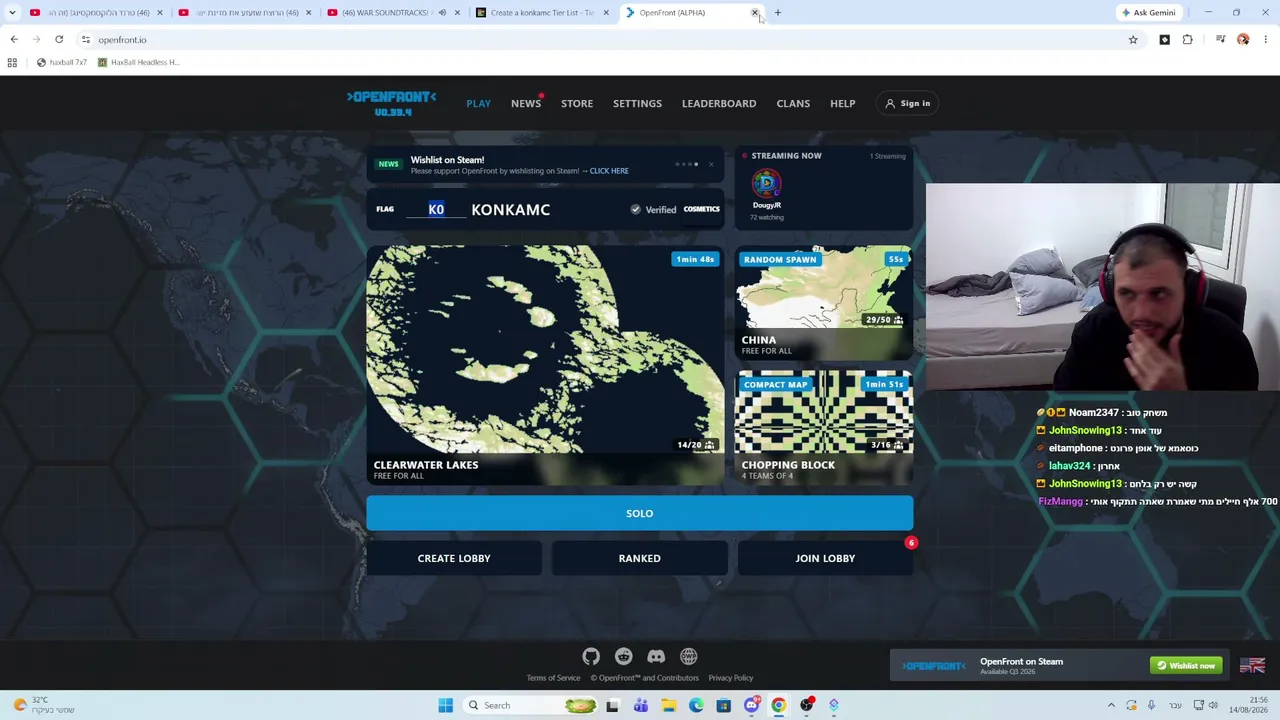Join the Chopping Block teams lobby
The height and width of the screenshot is (720, 1280).
coord(824,428)
